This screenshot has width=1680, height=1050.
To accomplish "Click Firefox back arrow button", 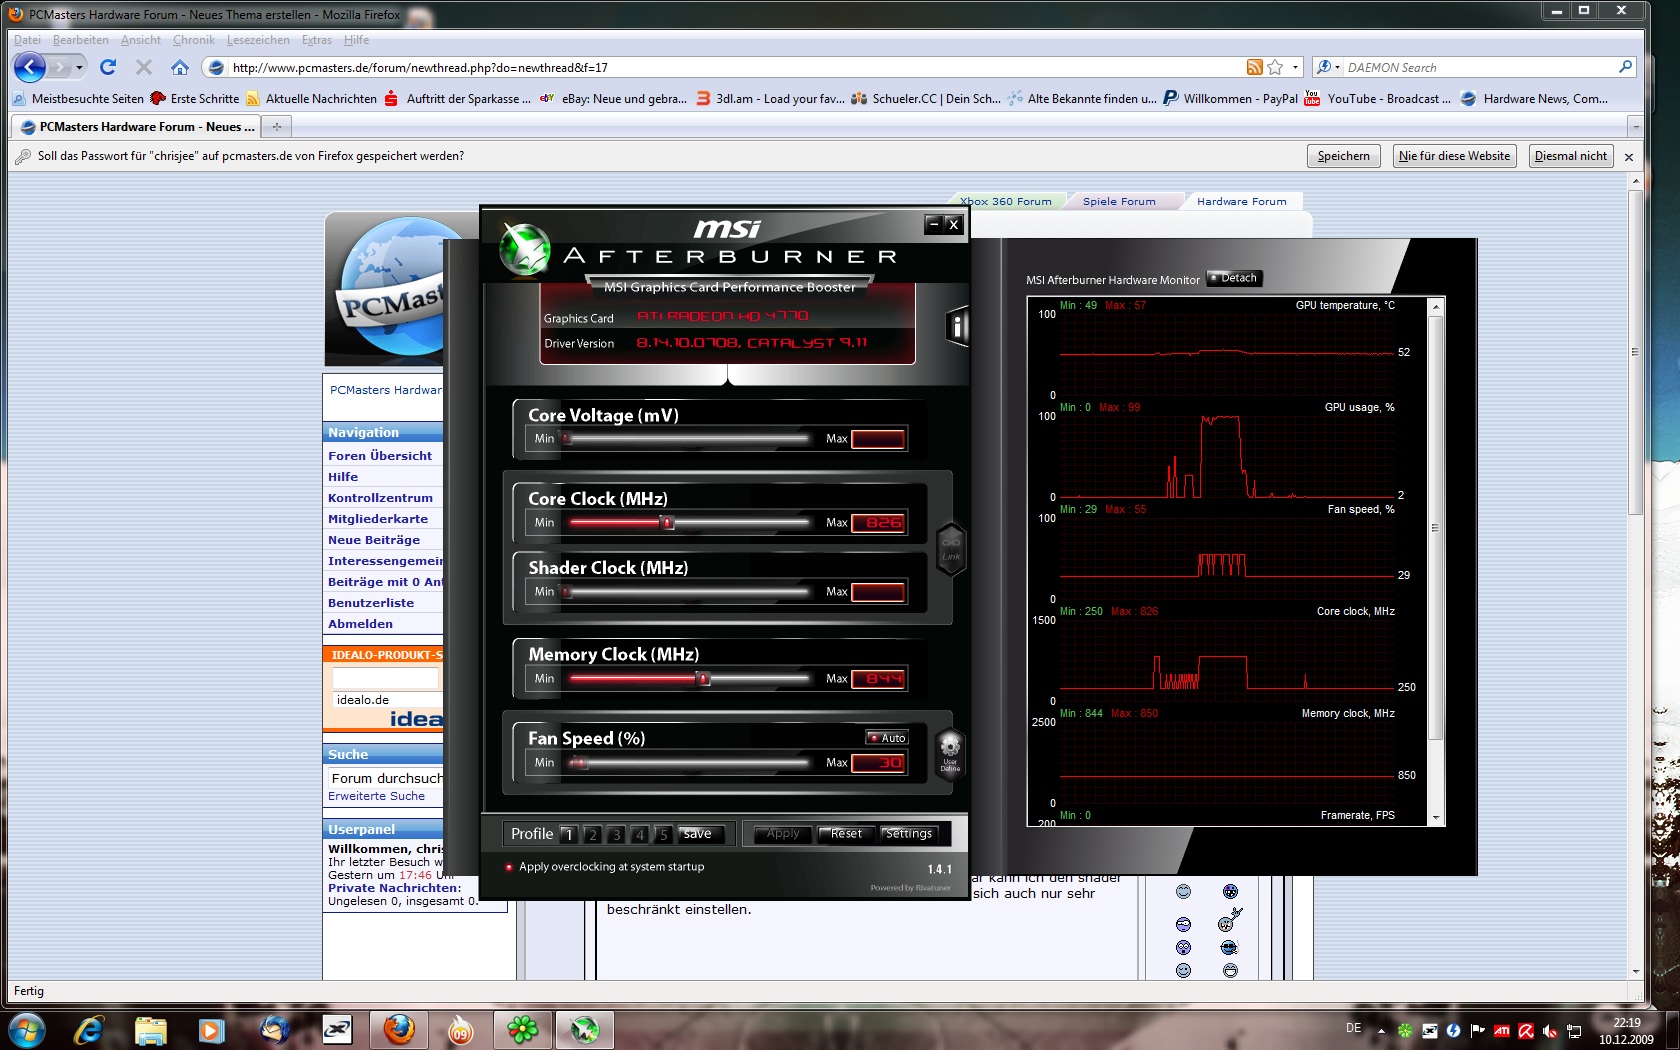I will point(30,67).
